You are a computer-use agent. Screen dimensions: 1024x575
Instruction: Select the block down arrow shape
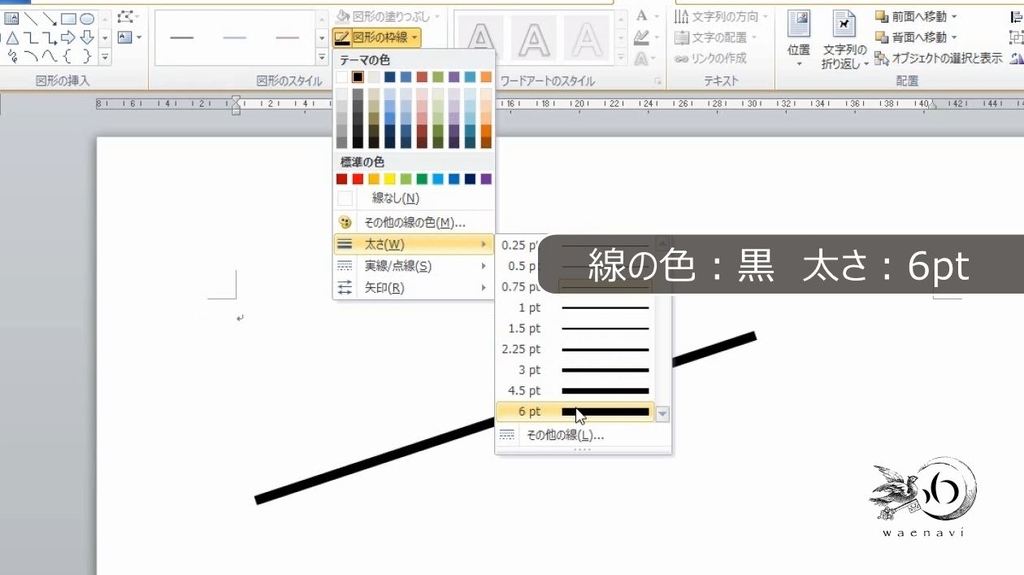click(87, 37)
